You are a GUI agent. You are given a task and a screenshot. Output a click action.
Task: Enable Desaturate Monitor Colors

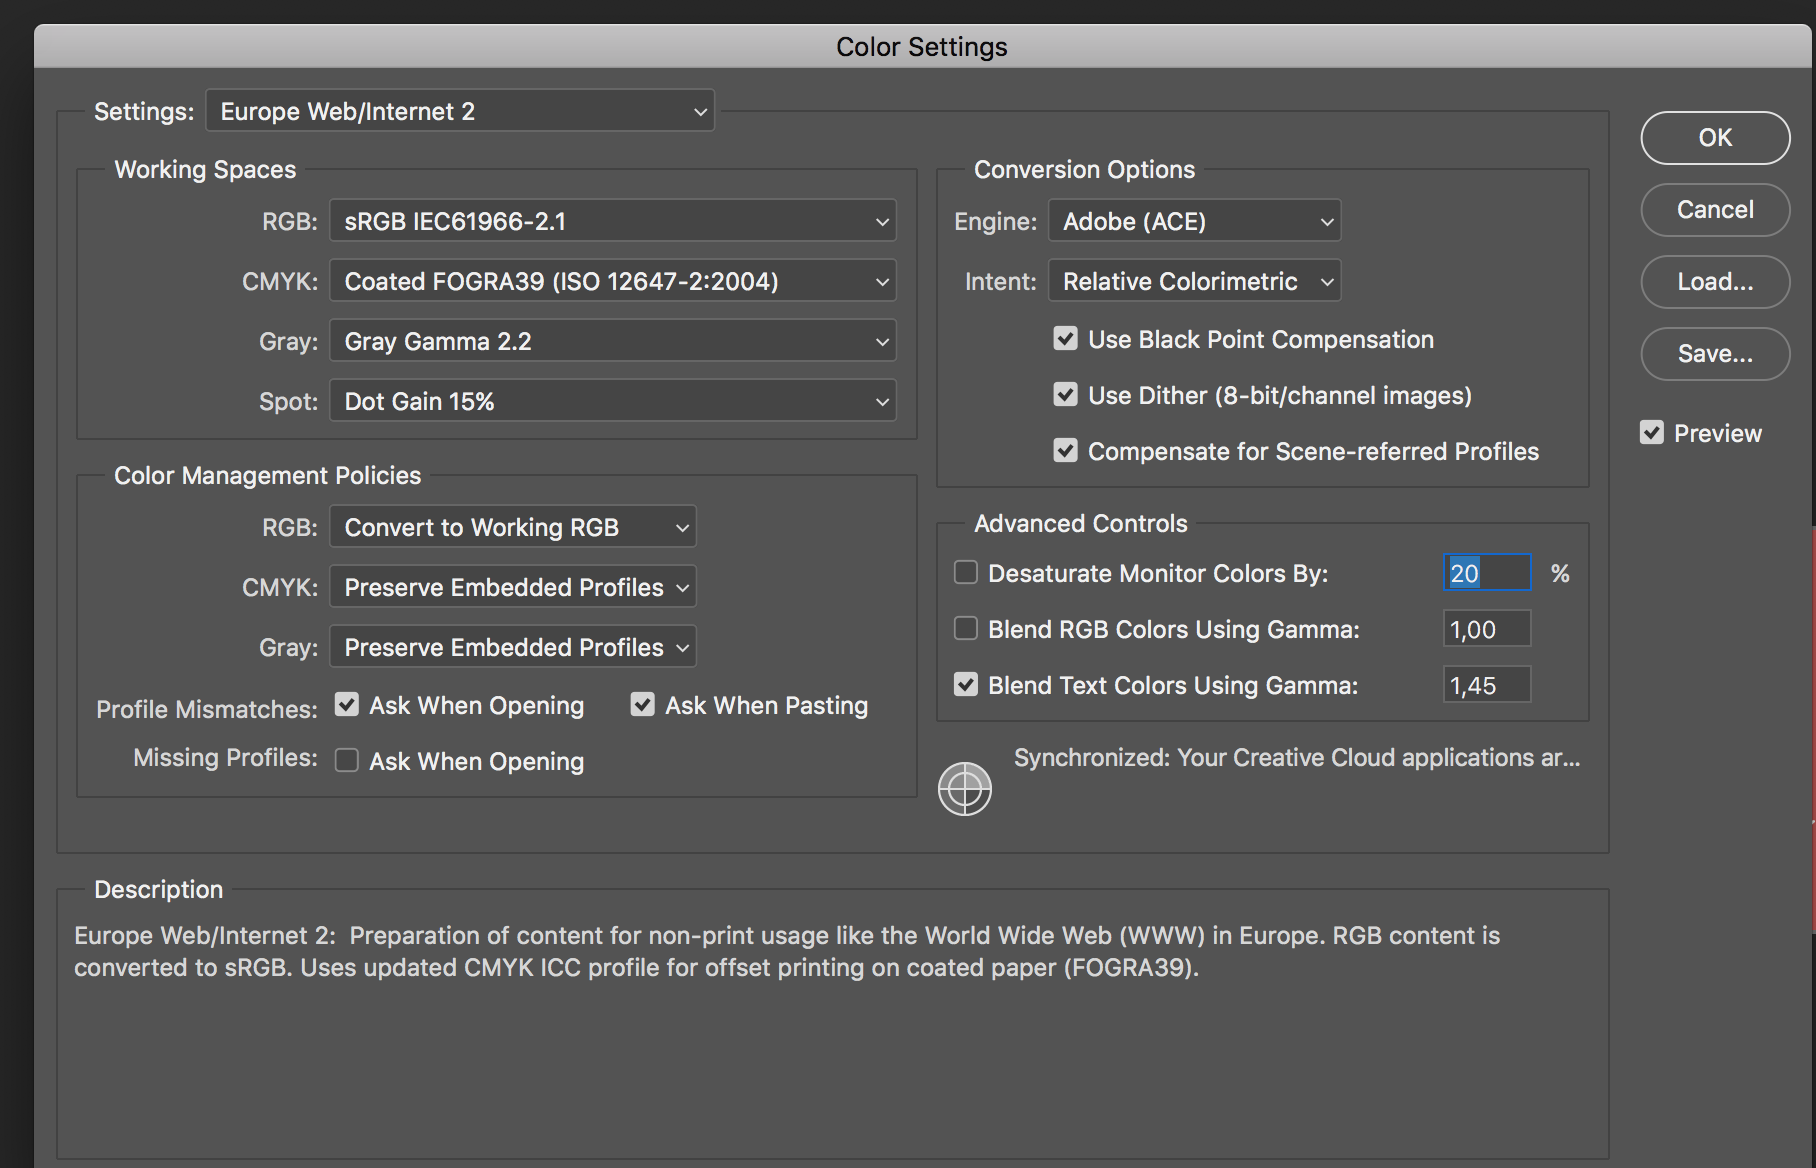pos(965,572)
